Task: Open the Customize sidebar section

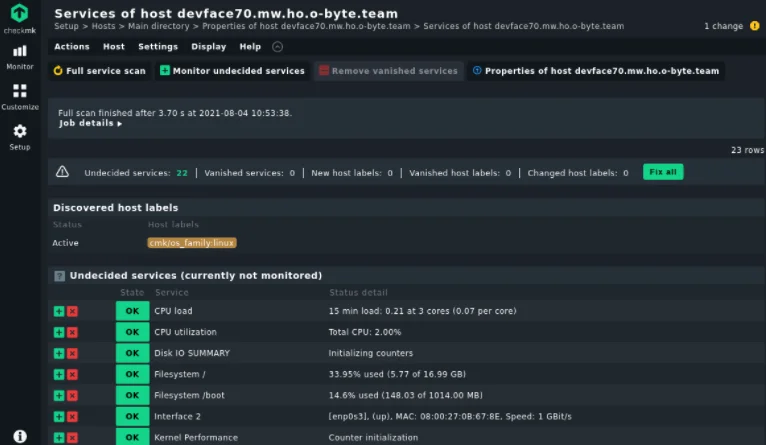Action: tap(19, 96)
